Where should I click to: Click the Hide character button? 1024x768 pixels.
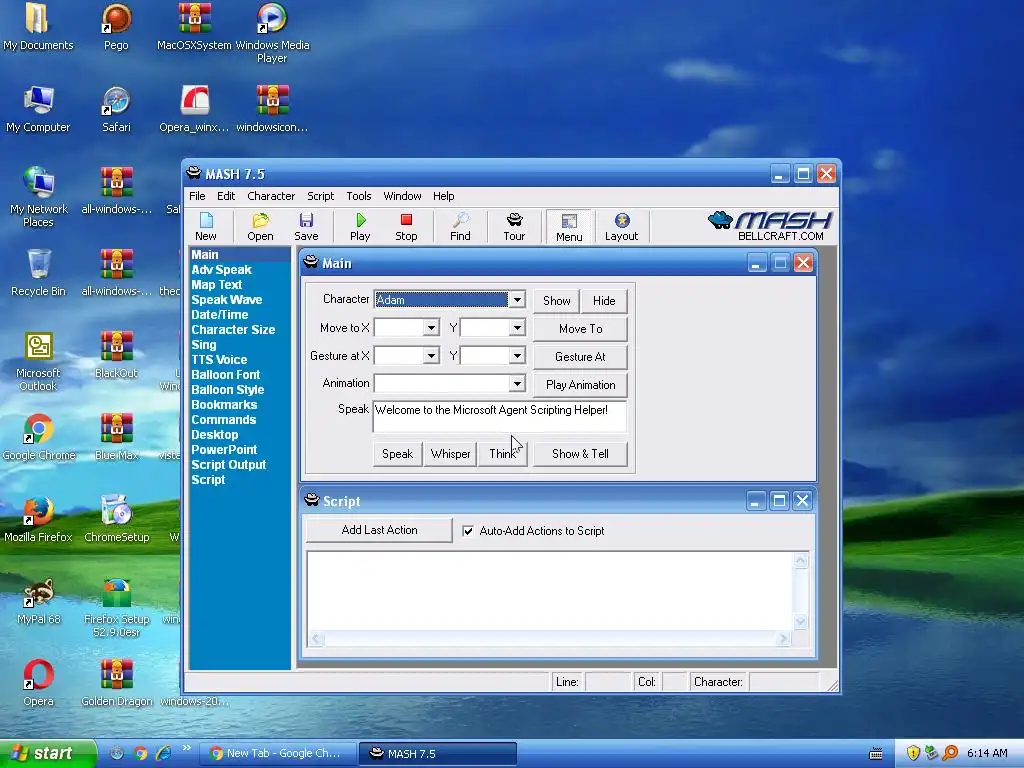point(604,300)
